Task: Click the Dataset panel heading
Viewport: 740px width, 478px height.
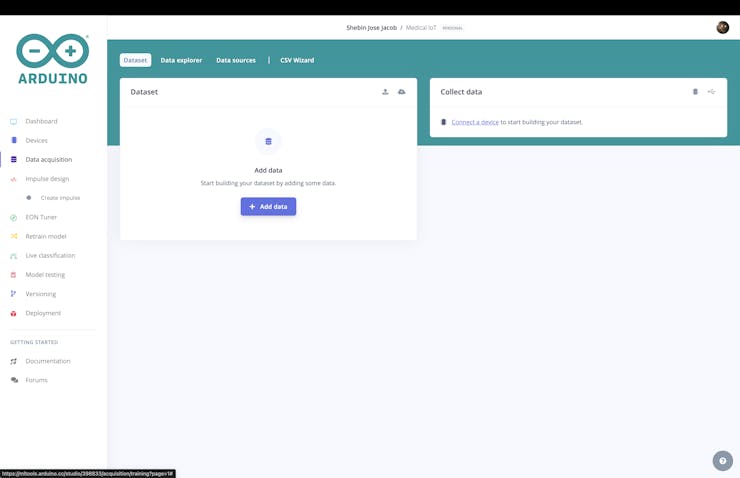Action: (144, 92)
